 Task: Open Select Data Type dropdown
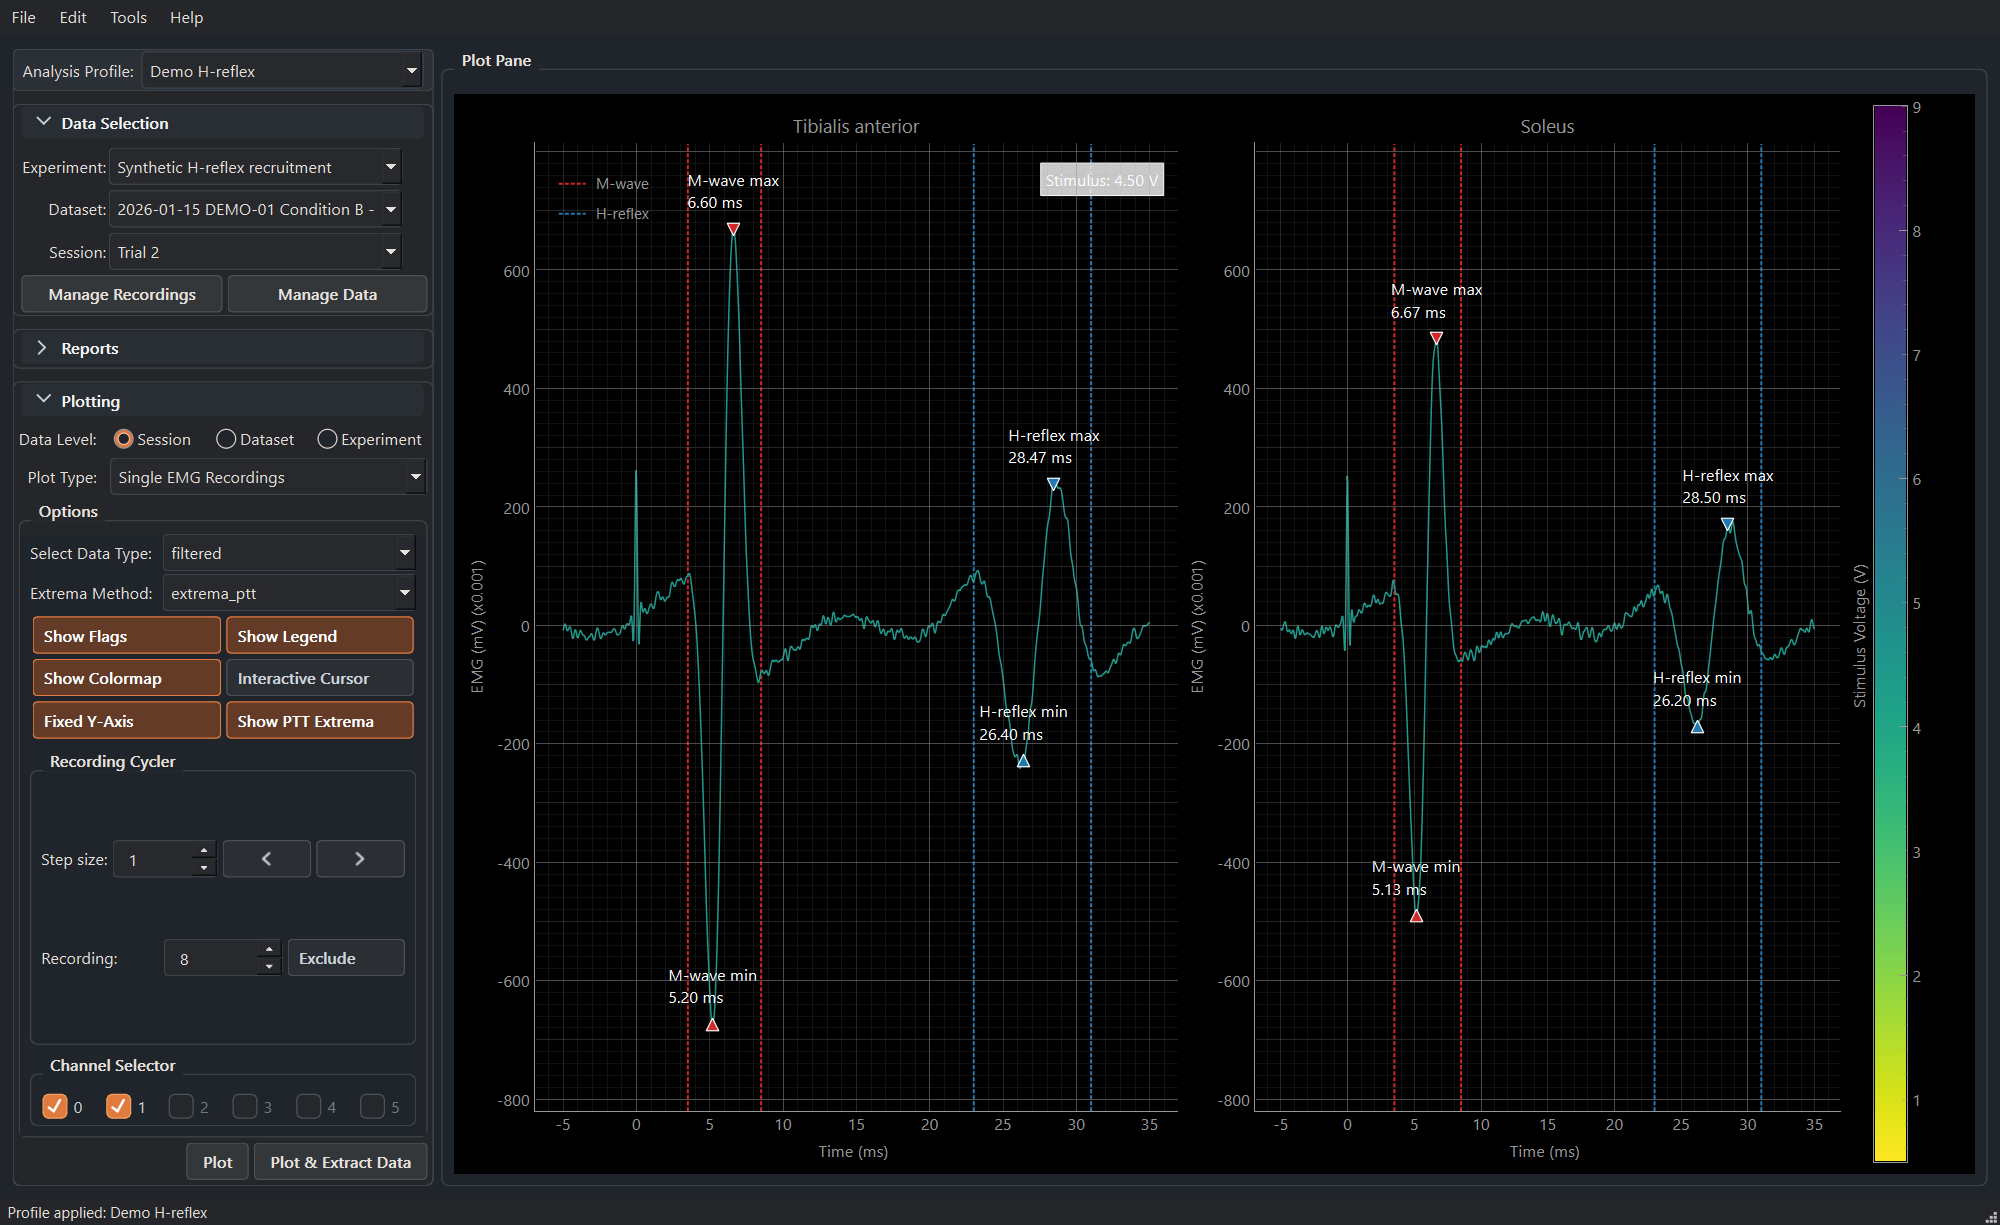tap(289, 553)
